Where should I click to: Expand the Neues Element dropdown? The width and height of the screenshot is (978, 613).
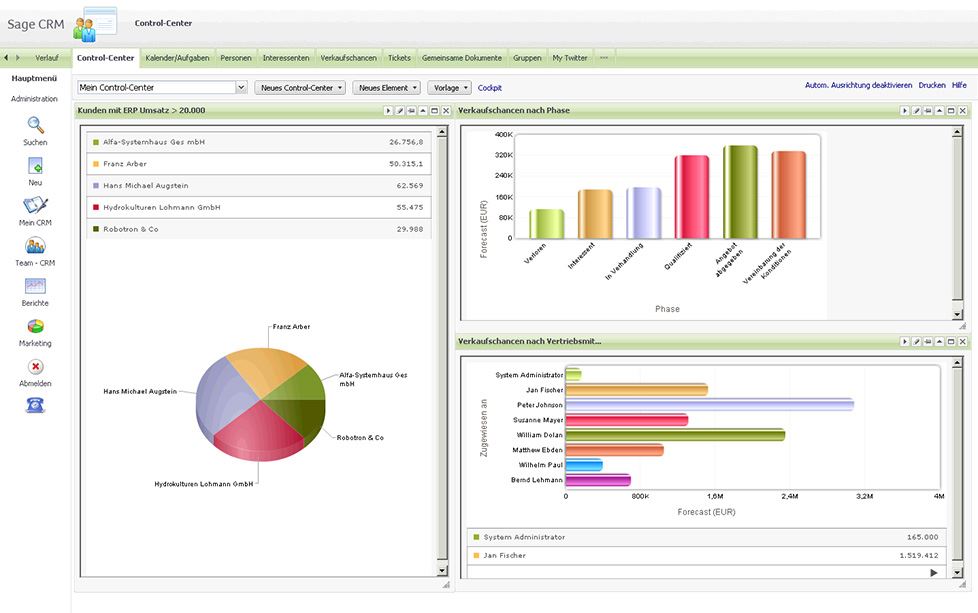coord(387,88)
